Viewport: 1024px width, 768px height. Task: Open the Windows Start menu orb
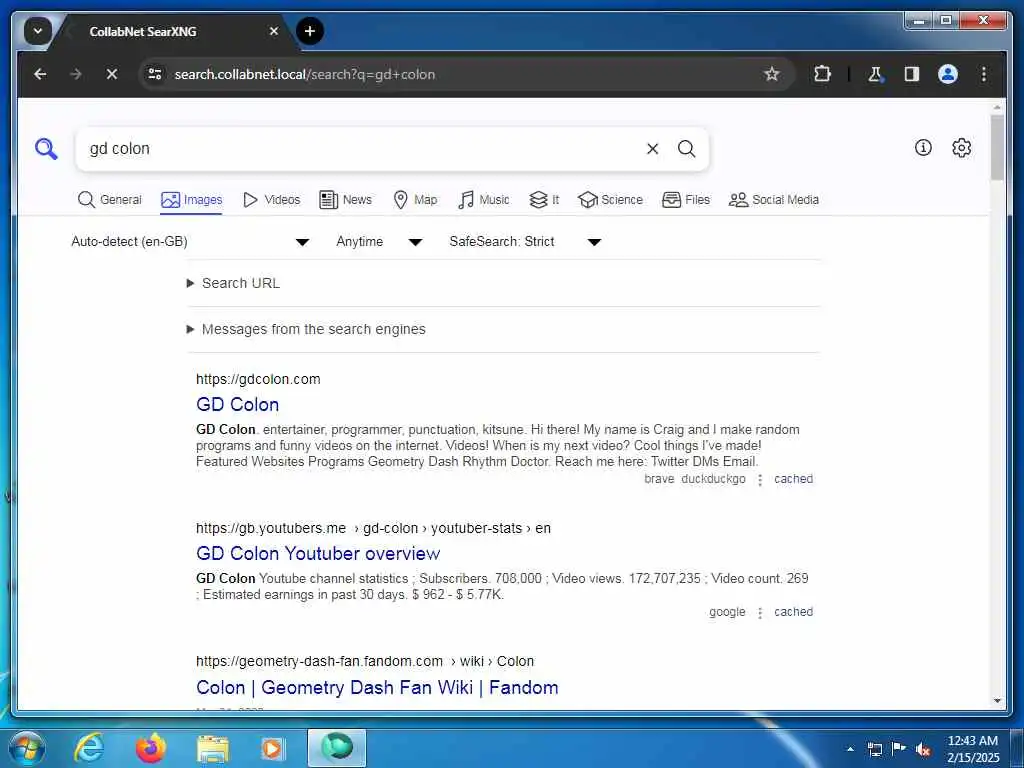[26, 748]
